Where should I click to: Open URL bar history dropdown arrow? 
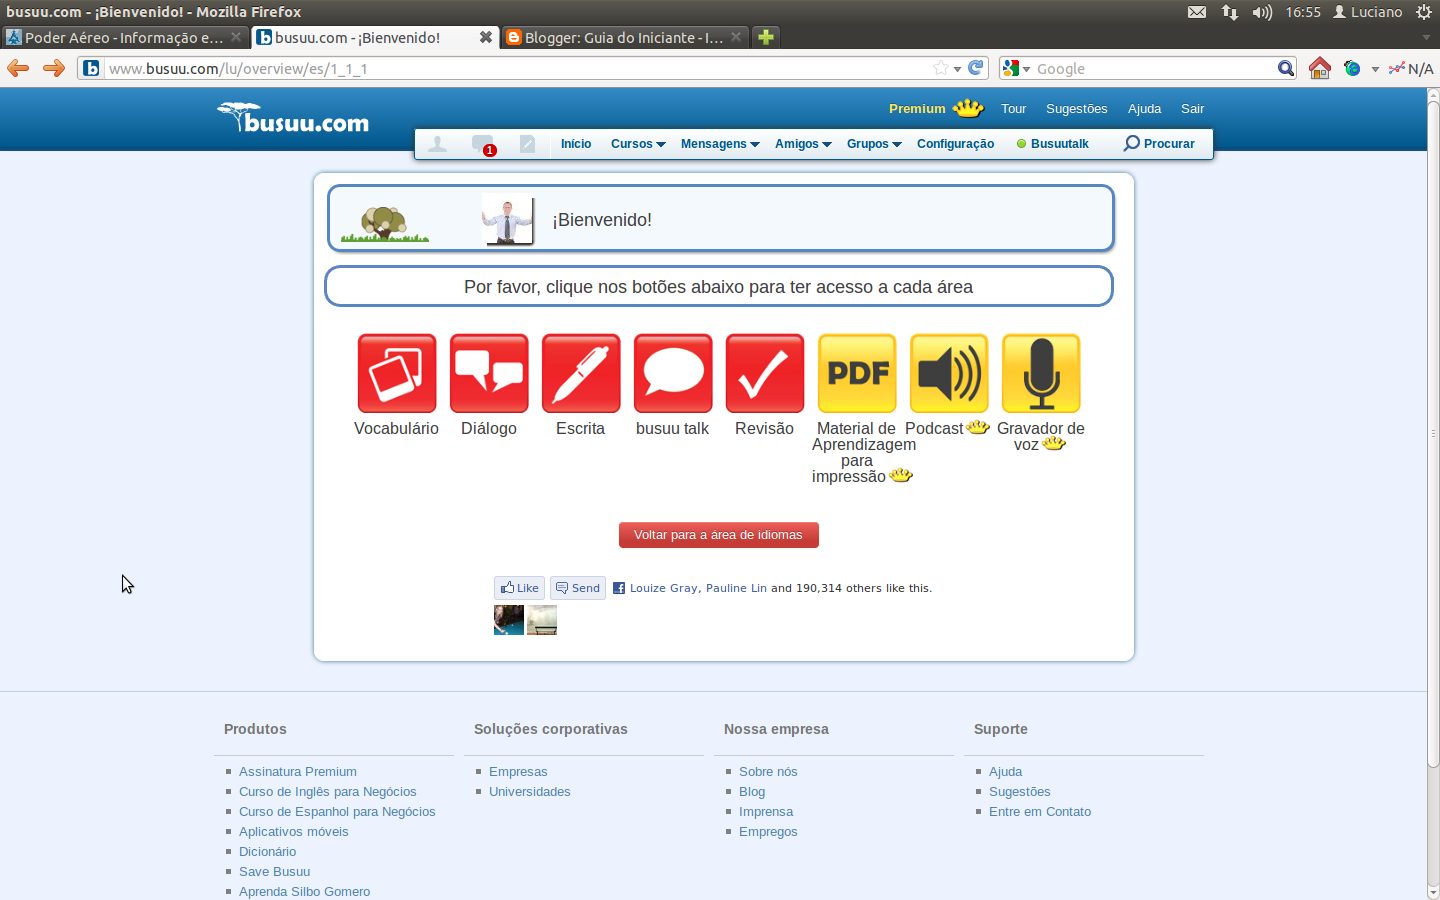click(x=958, y=69)
